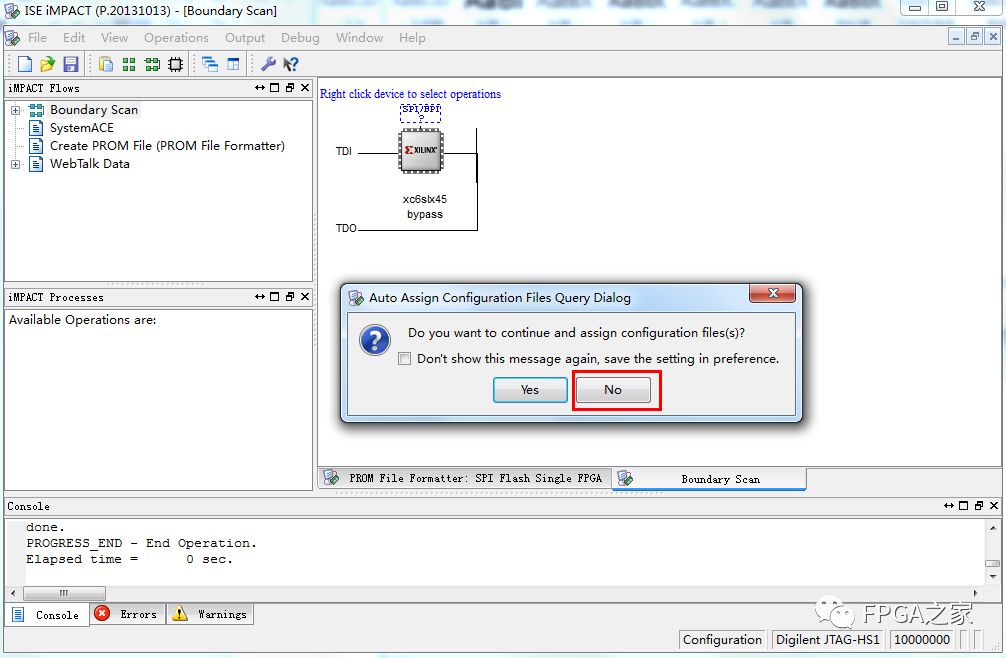Click the green four-squares grid toolbar icon
Image resolution: width=1006 pixels, height=658 pixels.
(129, 63)
